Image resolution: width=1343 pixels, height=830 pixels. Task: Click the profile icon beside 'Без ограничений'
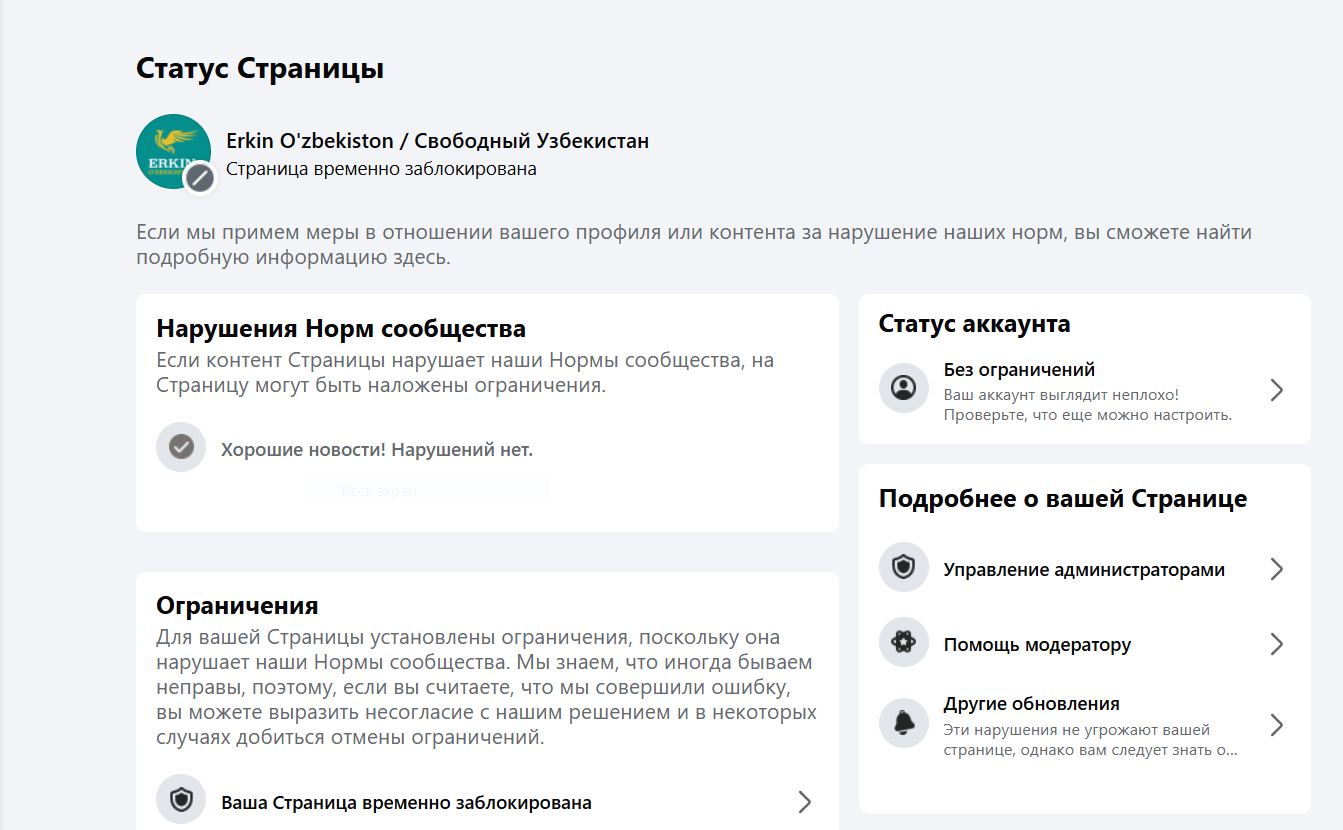point(904,388)
